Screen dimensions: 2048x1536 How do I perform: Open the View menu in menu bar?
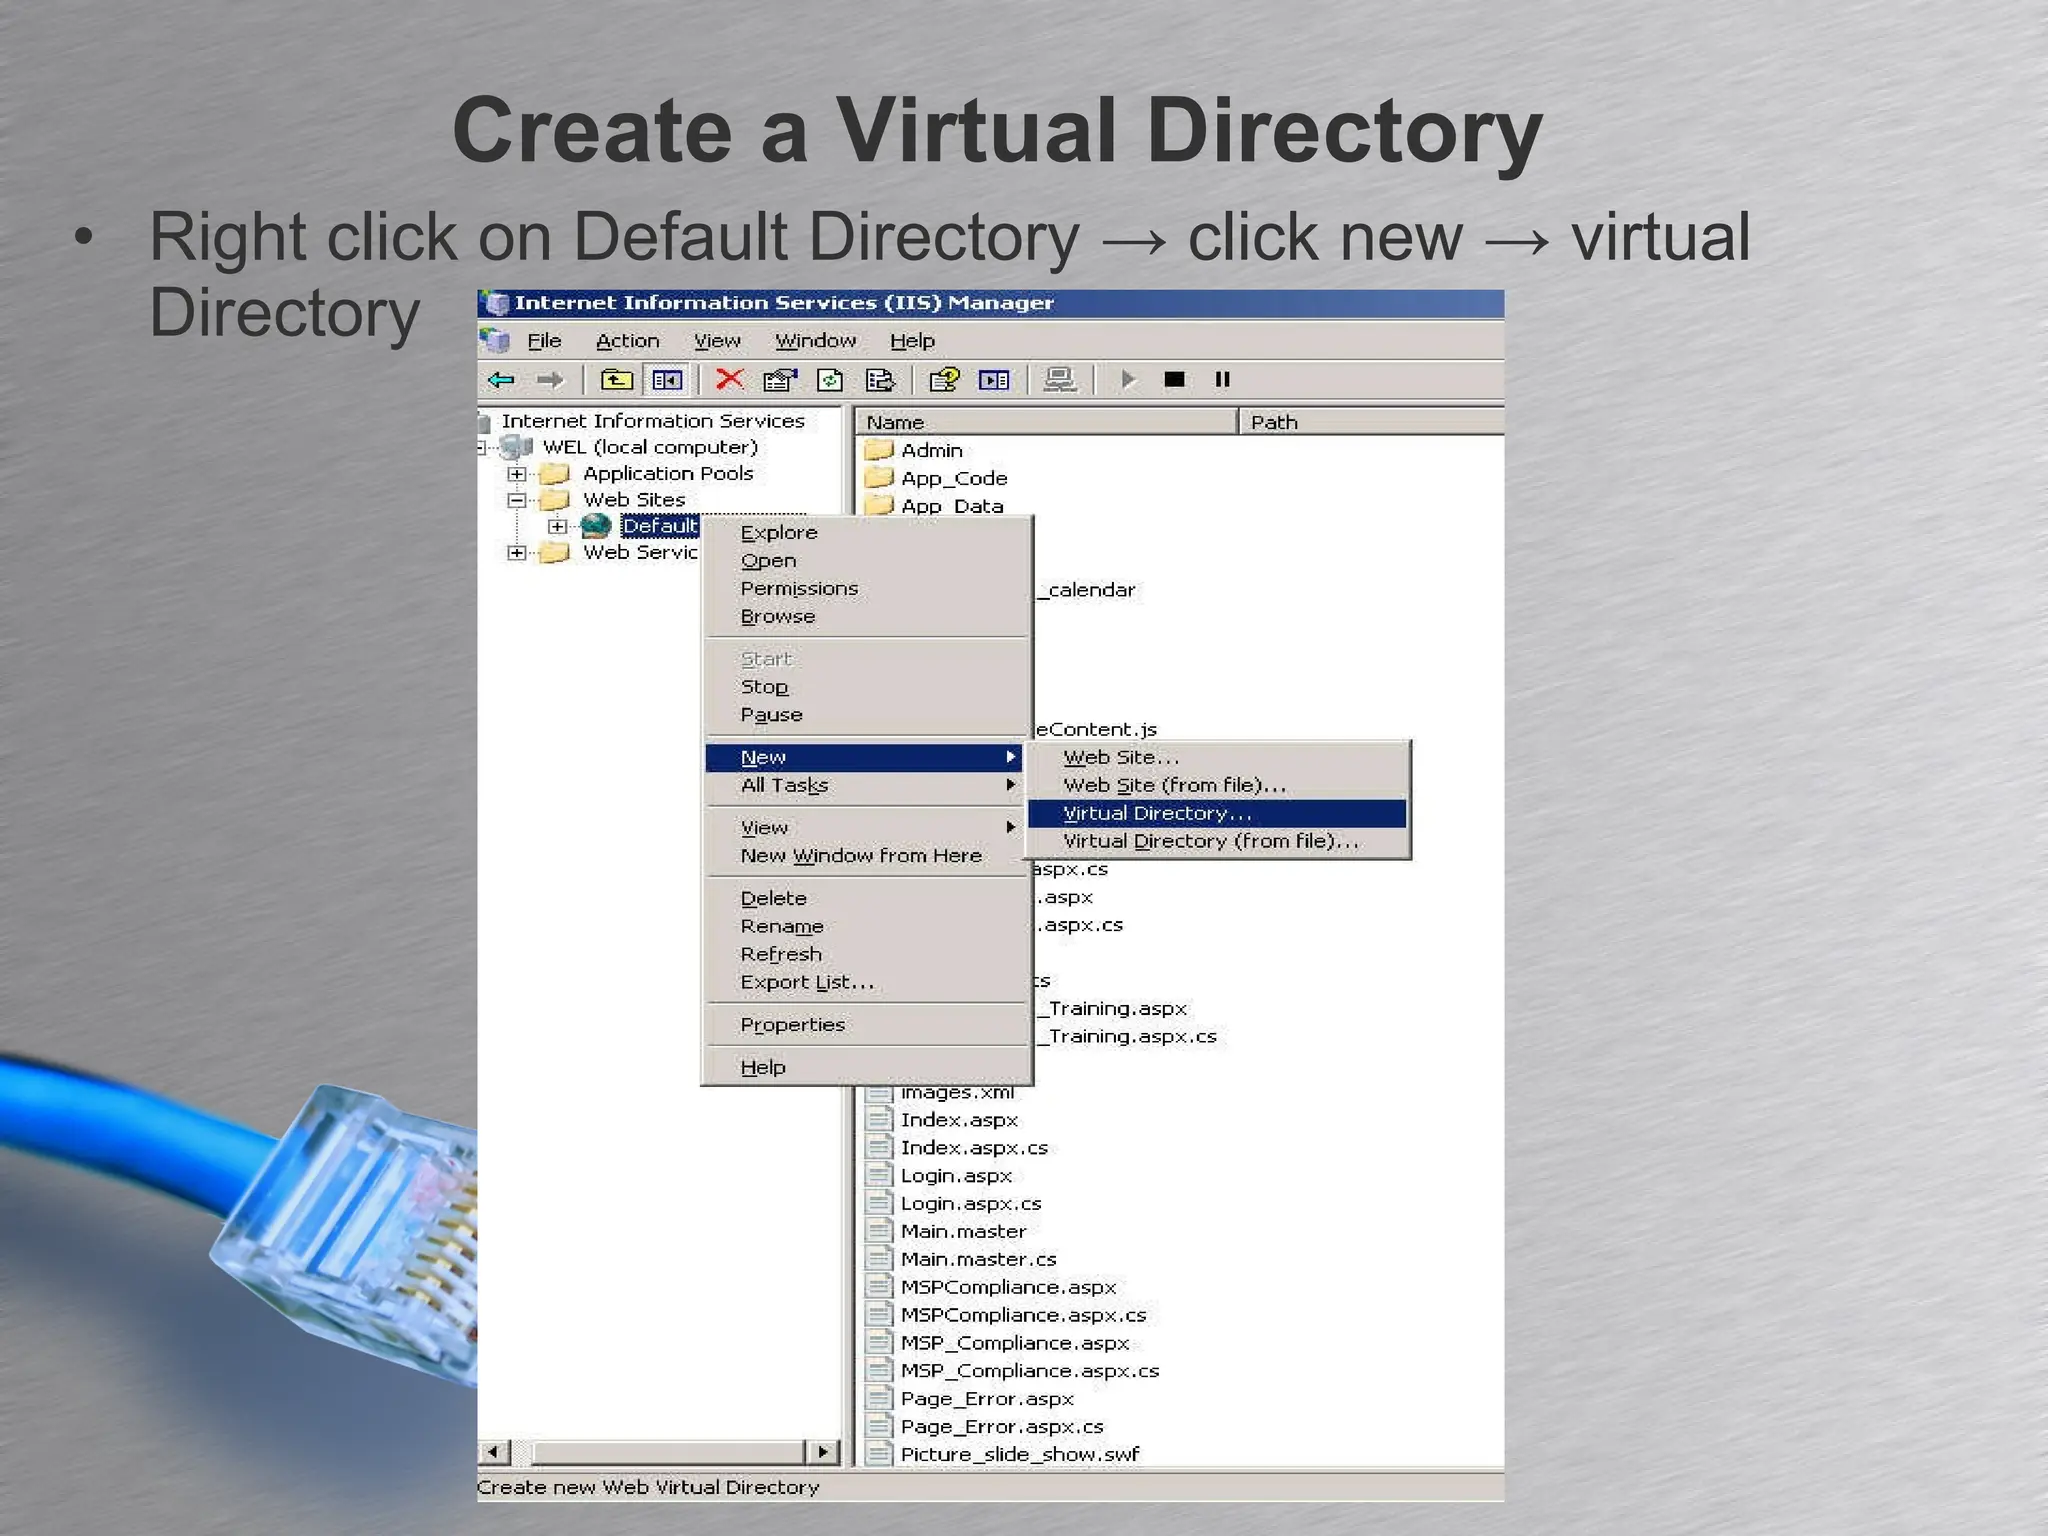[718, 341]
